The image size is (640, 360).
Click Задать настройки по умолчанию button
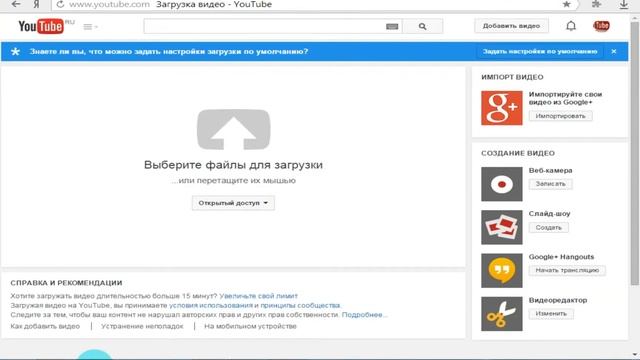click(x=540, y=51)
